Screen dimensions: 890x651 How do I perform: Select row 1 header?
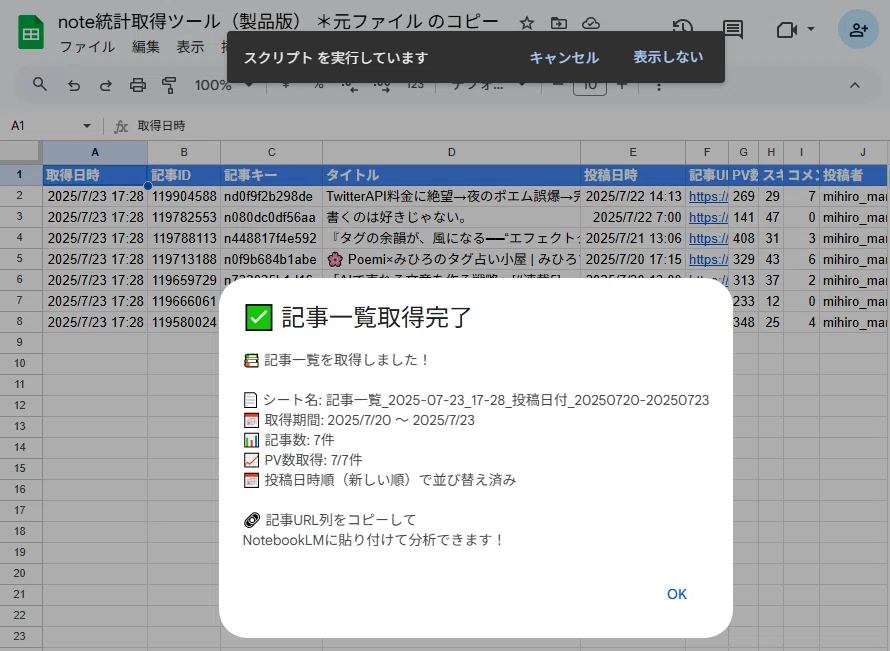(x=20, y=175)
